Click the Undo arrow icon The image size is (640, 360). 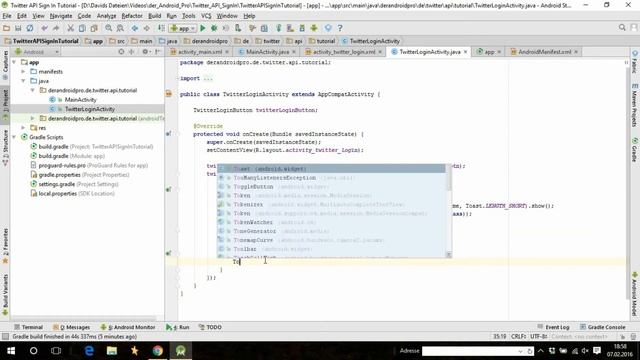click(44, 28)
